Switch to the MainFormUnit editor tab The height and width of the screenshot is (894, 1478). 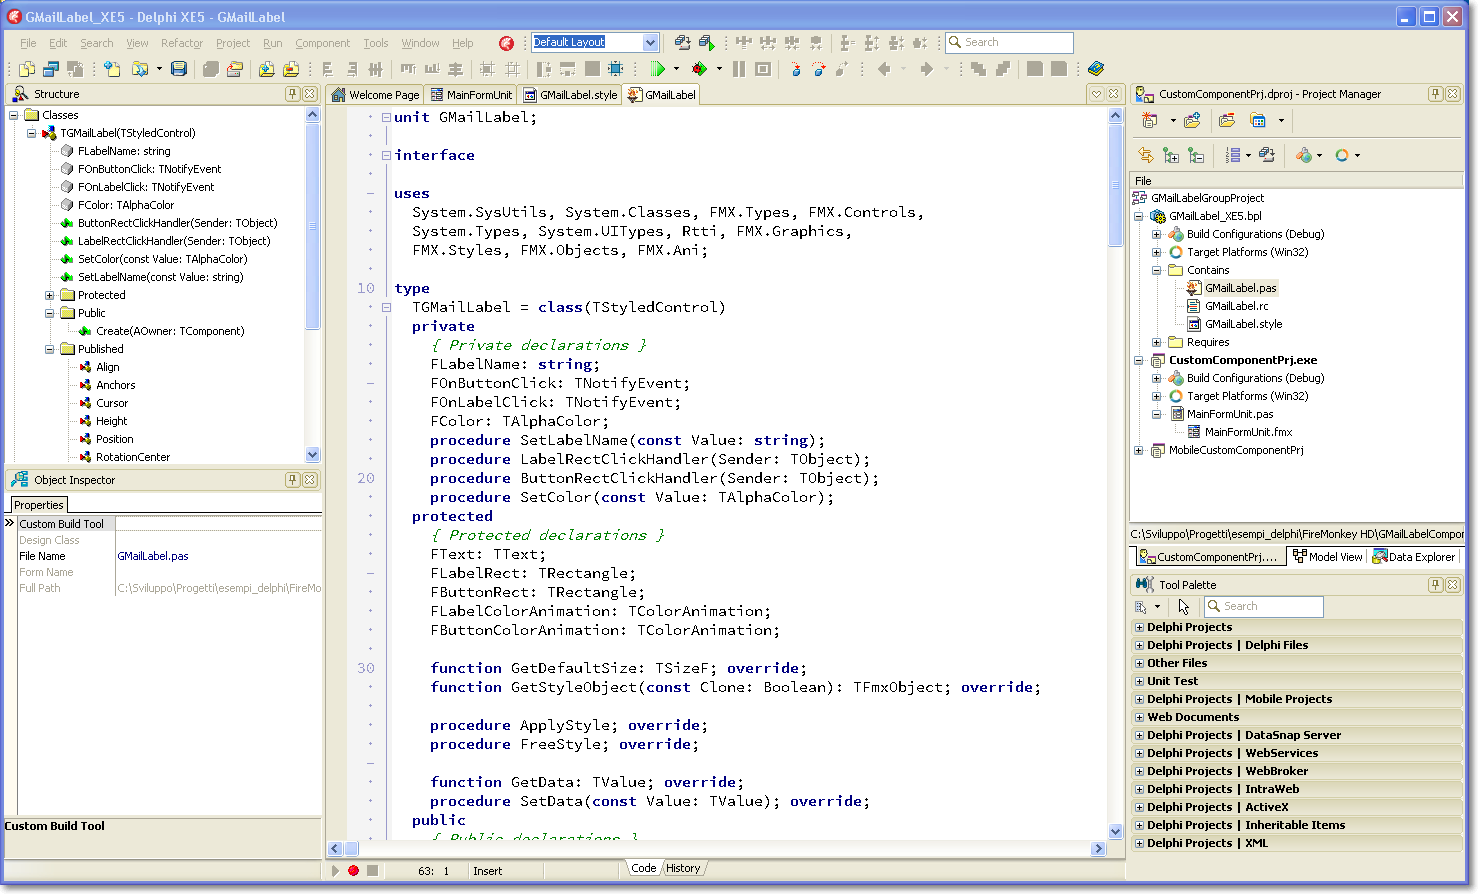coord(471,95)
